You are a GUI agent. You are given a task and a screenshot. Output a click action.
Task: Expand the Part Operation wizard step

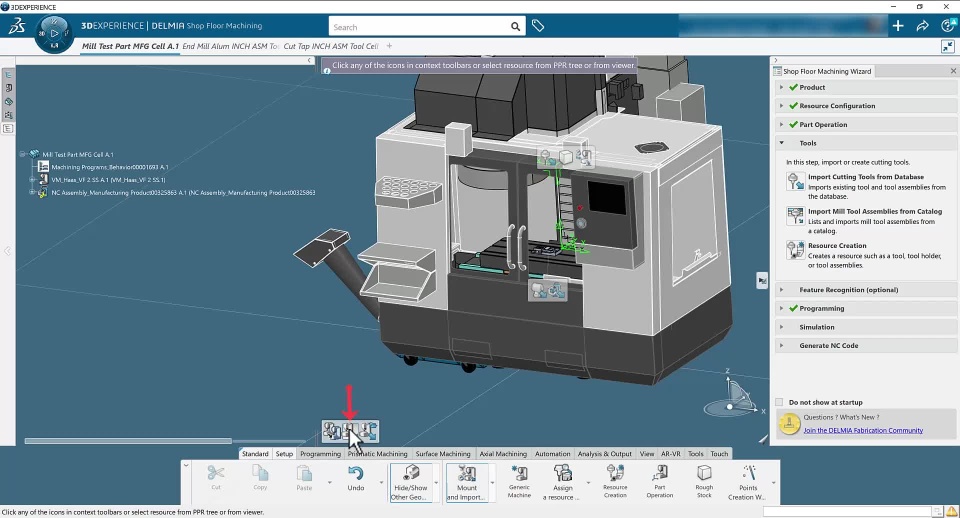tap(781, 124)
